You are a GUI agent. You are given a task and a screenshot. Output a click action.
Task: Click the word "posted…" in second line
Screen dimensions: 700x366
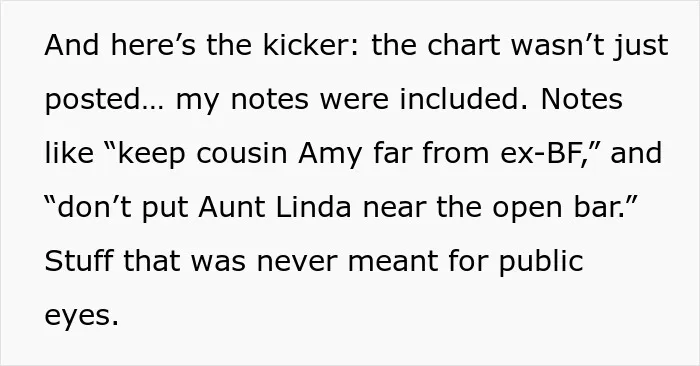[105, 101]
